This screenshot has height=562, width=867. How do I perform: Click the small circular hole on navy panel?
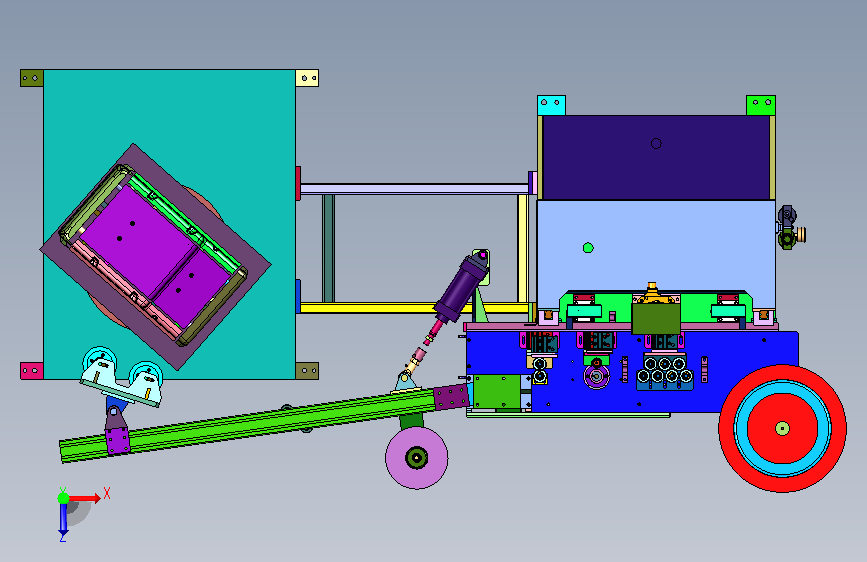point(656,144)
